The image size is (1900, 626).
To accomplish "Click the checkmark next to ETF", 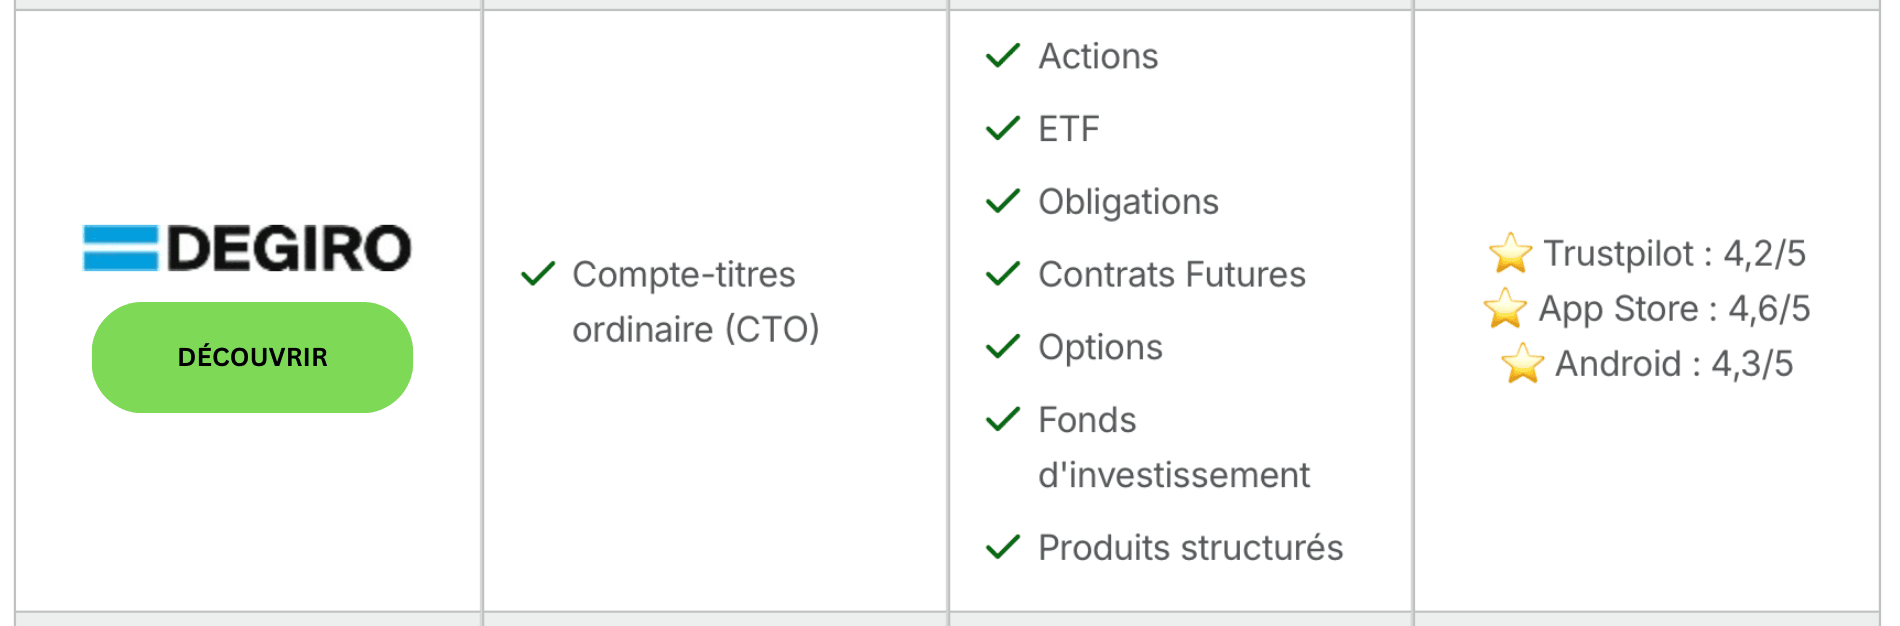I will (x=1003, y=129).
